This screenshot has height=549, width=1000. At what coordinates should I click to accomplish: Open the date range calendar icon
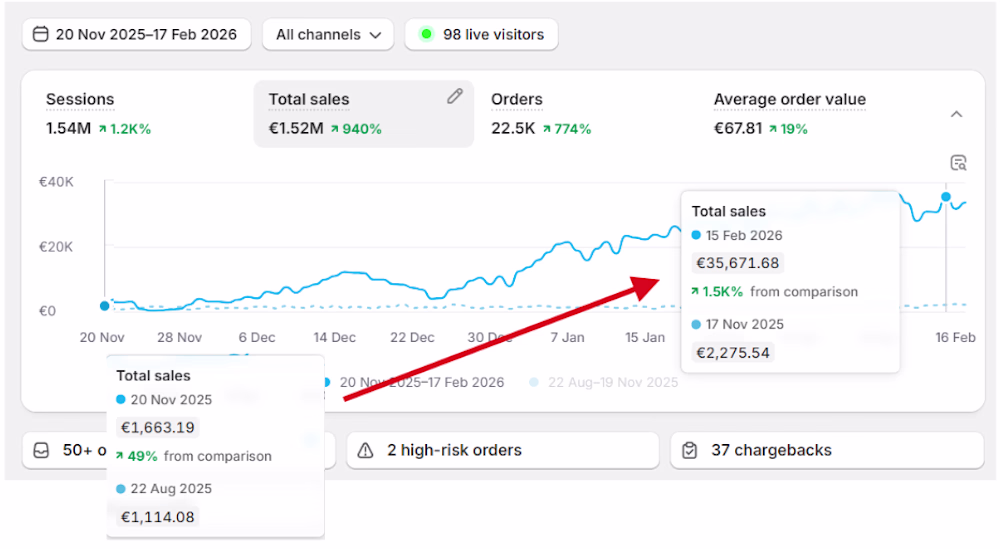[40, 34]
